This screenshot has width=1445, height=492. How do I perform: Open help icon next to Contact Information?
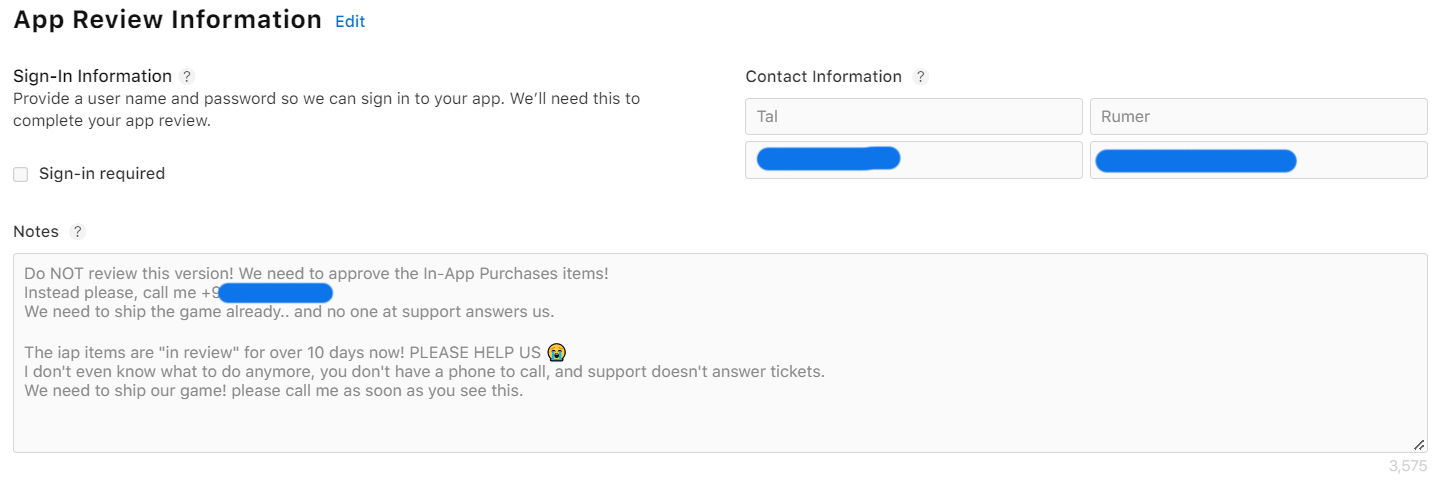pyautogui.click(x=921, y=76)
